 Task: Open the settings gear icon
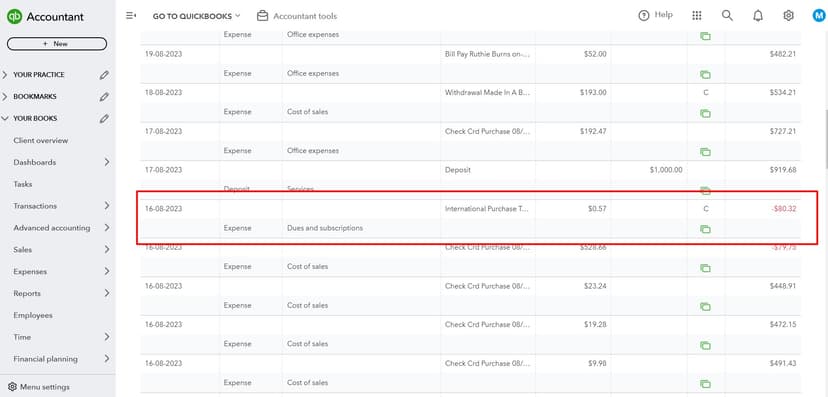coord(788,15)
